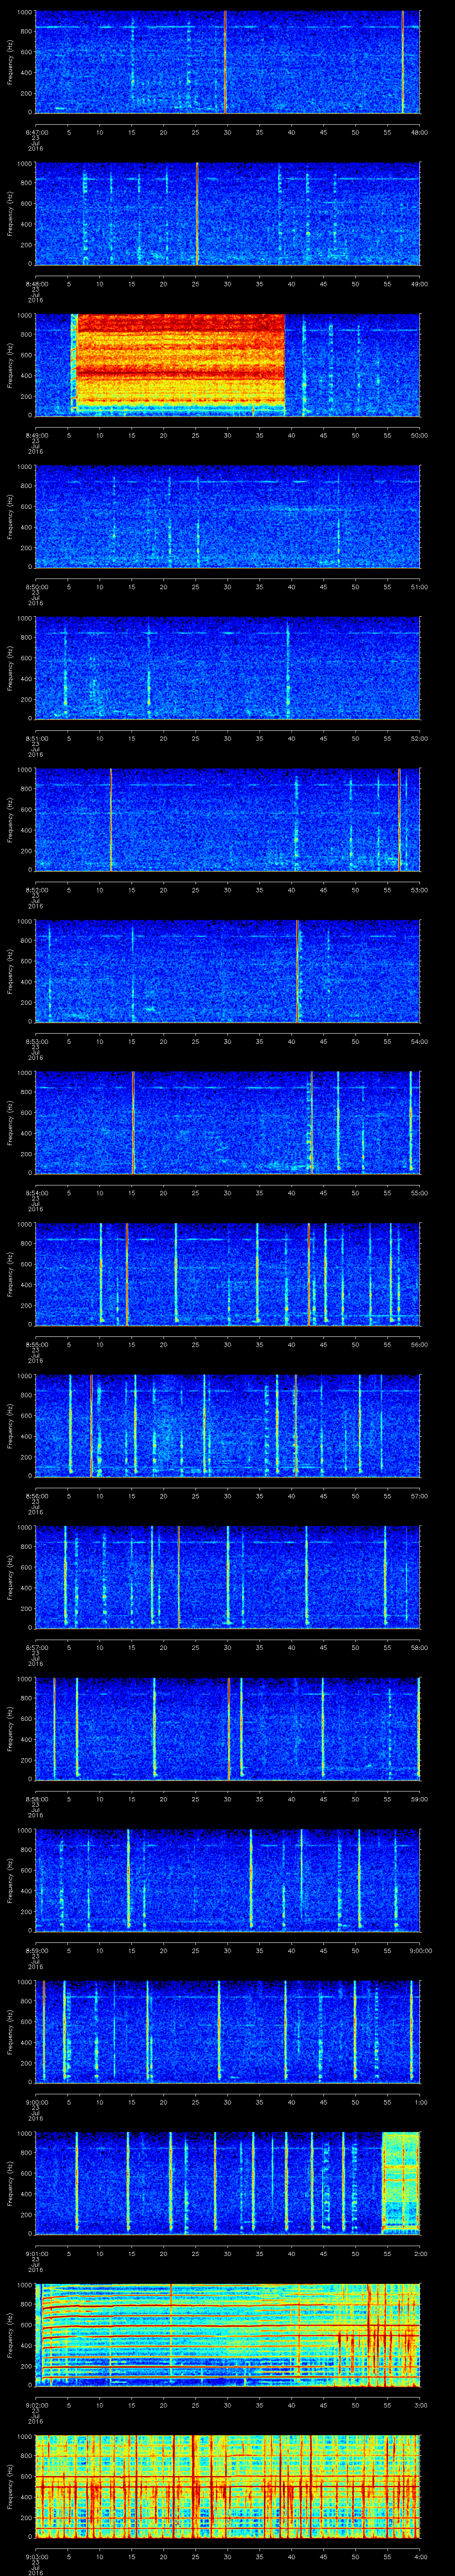
Task: Click the 55:00 end time label
Action: [420, 1193]
